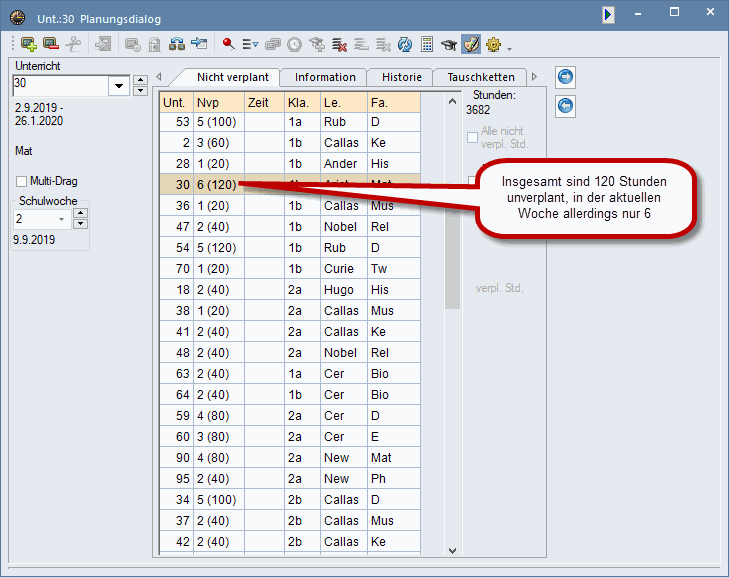Click the Kla. column header
The width and height of the screenshot is (730, 578).
point(303,102)
